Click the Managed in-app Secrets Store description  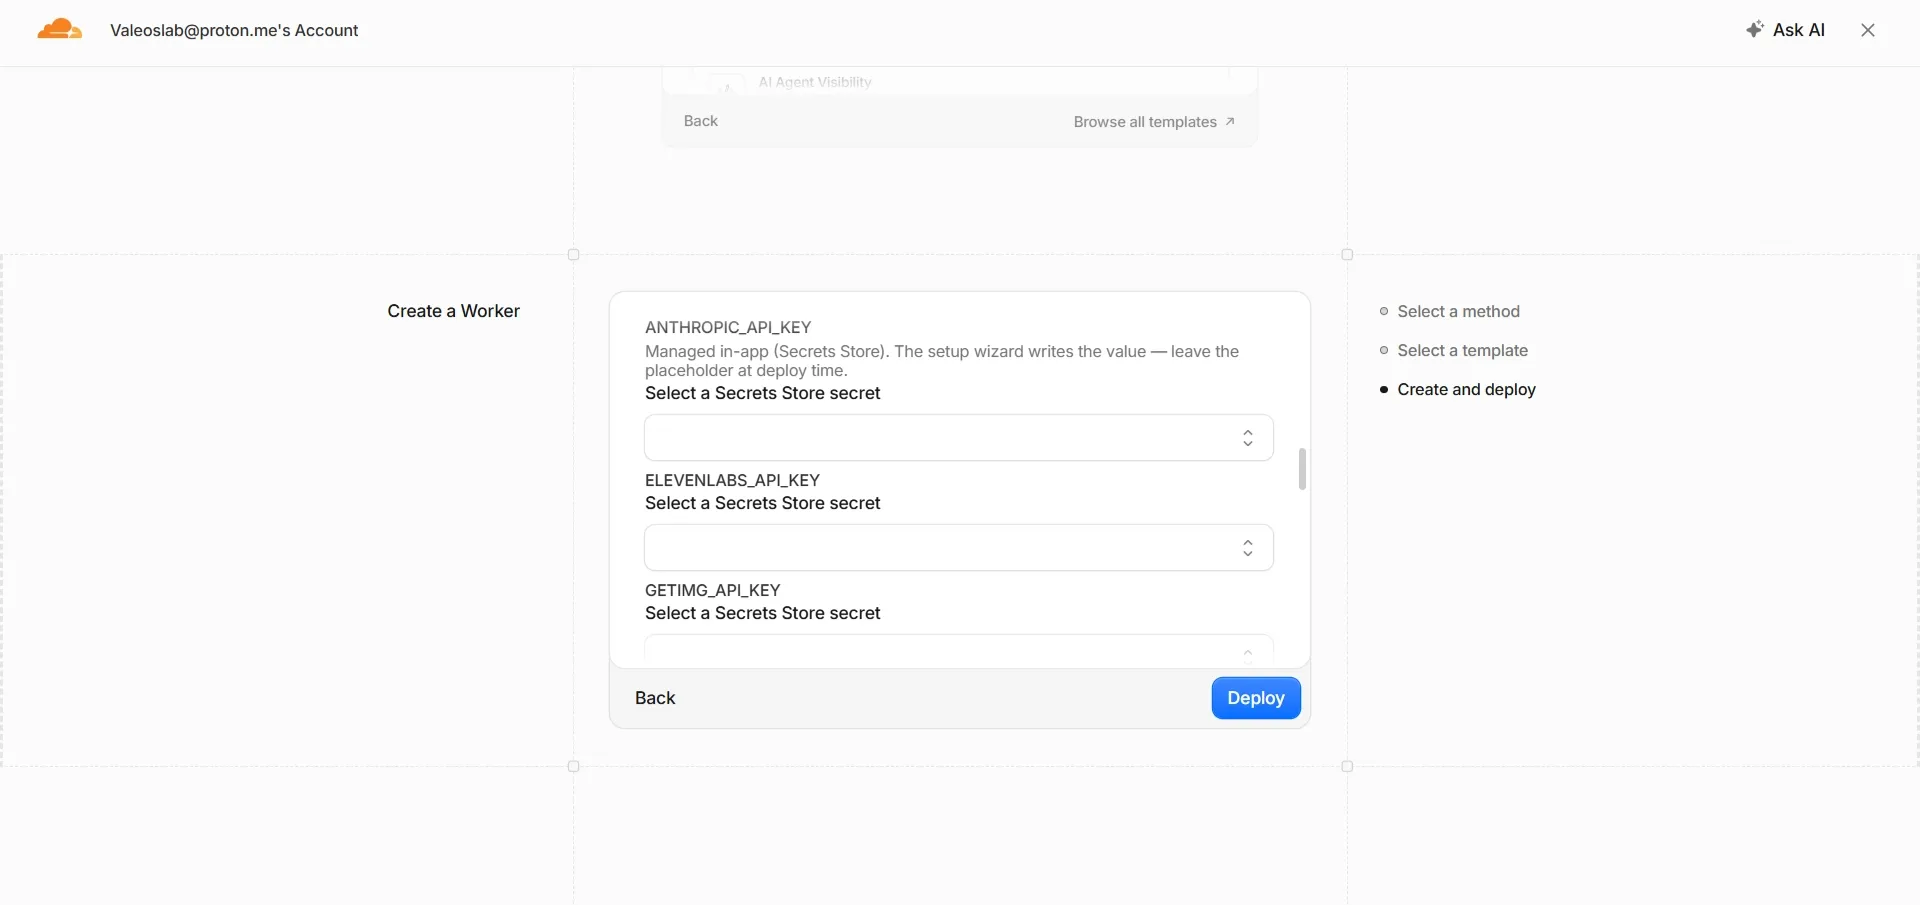[x=942, y=361]
